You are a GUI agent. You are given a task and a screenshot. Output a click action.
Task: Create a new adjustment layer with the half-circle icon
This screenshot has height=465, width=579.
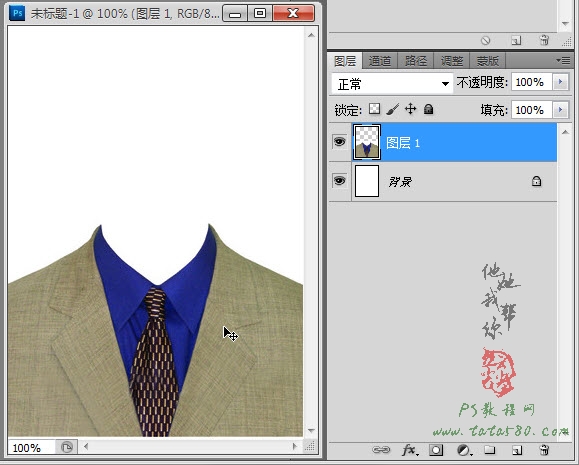[x=464, y=450]
